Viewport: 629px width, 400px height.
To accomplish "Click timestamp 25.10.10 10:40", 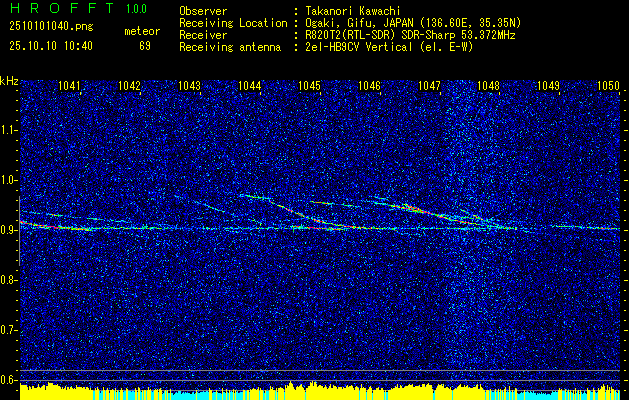I will 51,46.
